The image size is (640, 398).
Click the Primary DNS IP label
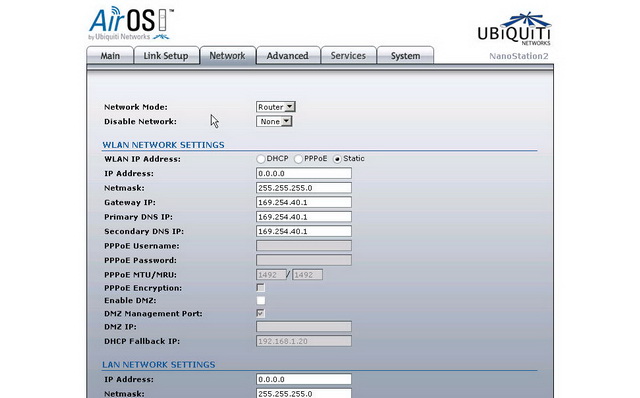138,217
